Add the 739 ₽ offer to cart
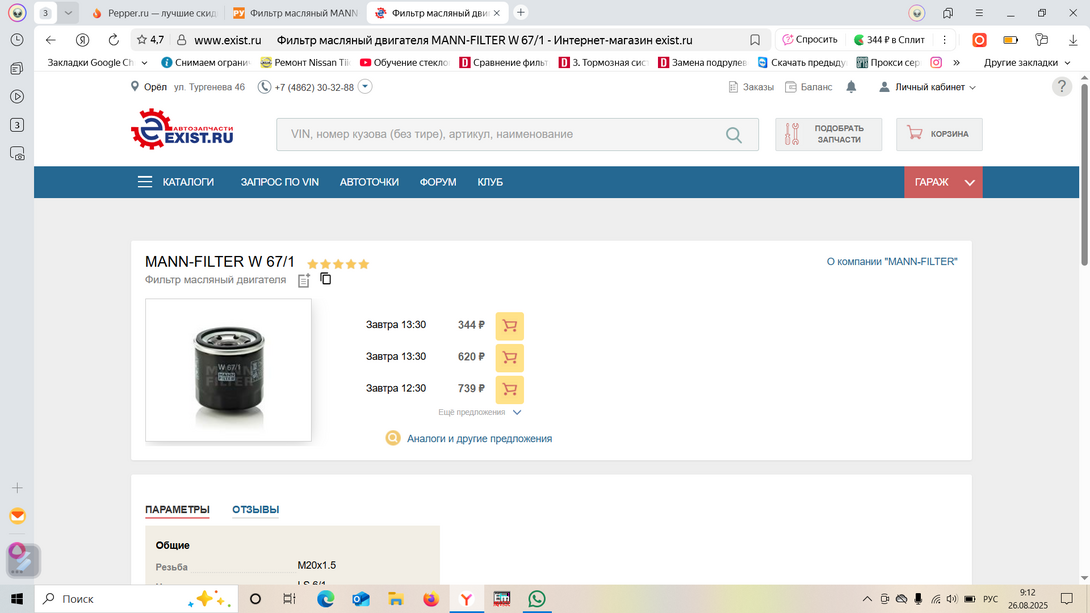Viewport: 1090px width, 613px height. (x=509, y=389)
